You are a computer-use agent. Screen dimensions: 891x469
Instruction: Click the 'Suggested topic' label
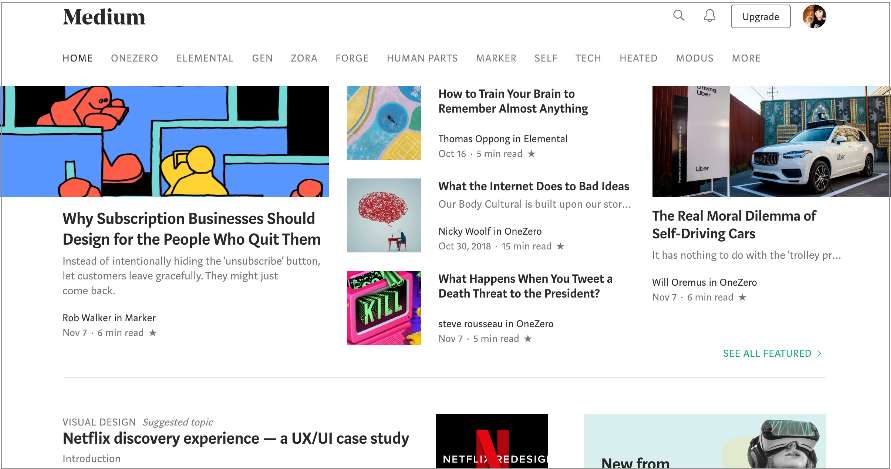click(178, 422)
